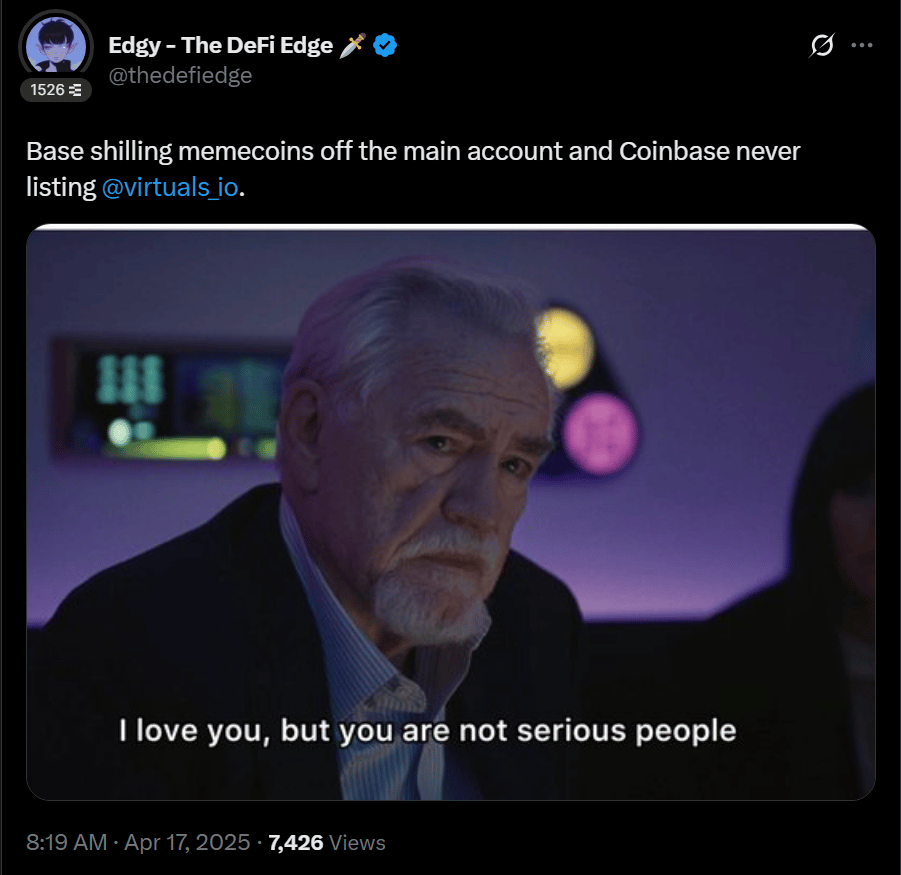The image size is (901, 875).
Task: Click the Views label
Action: [x=357, y=843]
